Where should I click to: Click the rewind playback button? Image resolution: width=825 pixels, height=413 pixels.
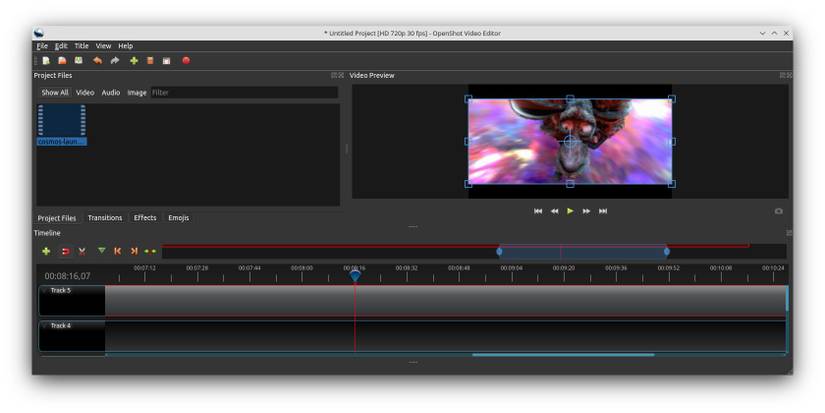[554, 211]
